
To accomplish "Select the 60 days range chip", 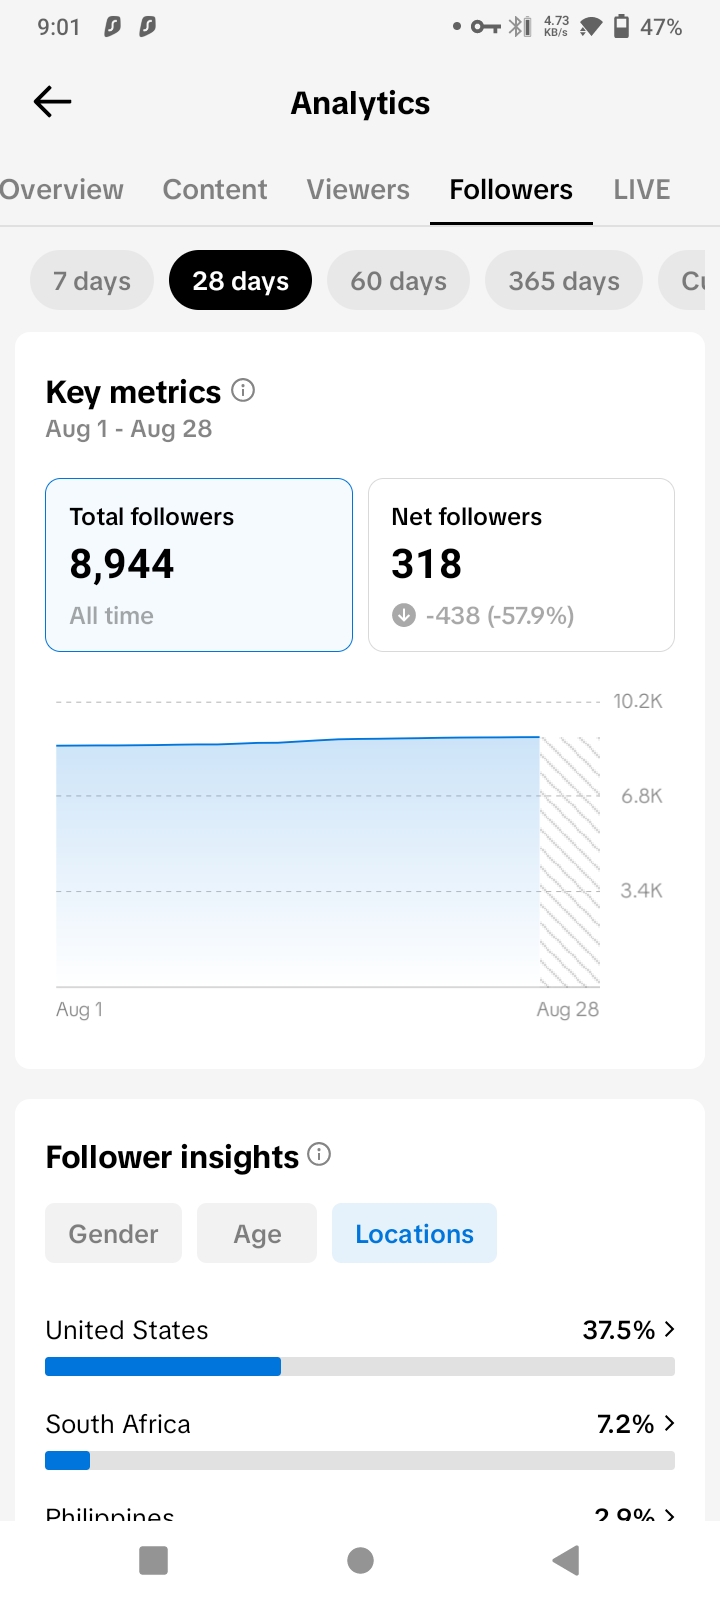I will click(398, 280).
